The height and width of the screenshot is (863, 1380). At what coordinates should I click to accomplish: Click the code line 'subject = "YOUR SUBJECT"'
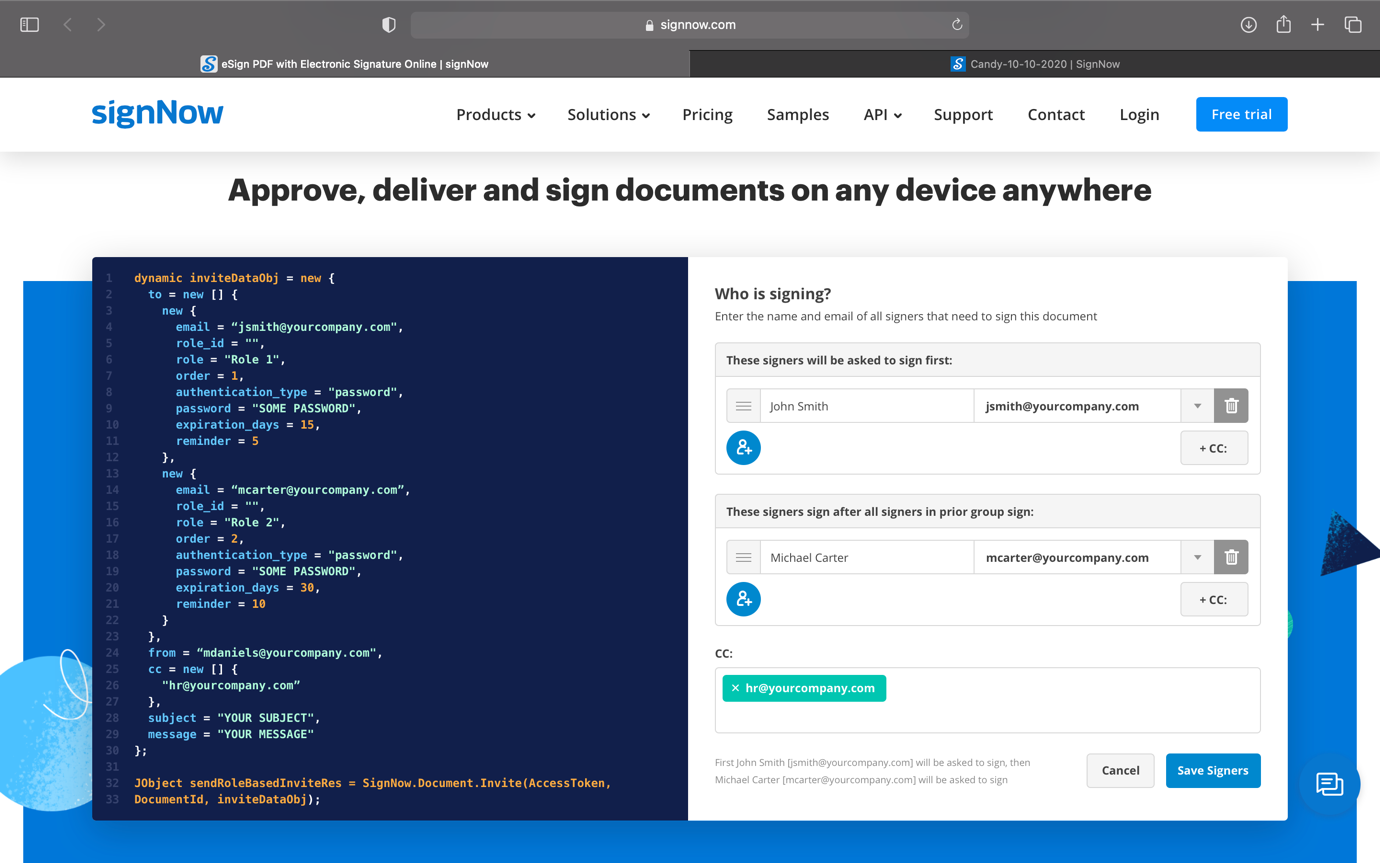click(x=232, y=718)
